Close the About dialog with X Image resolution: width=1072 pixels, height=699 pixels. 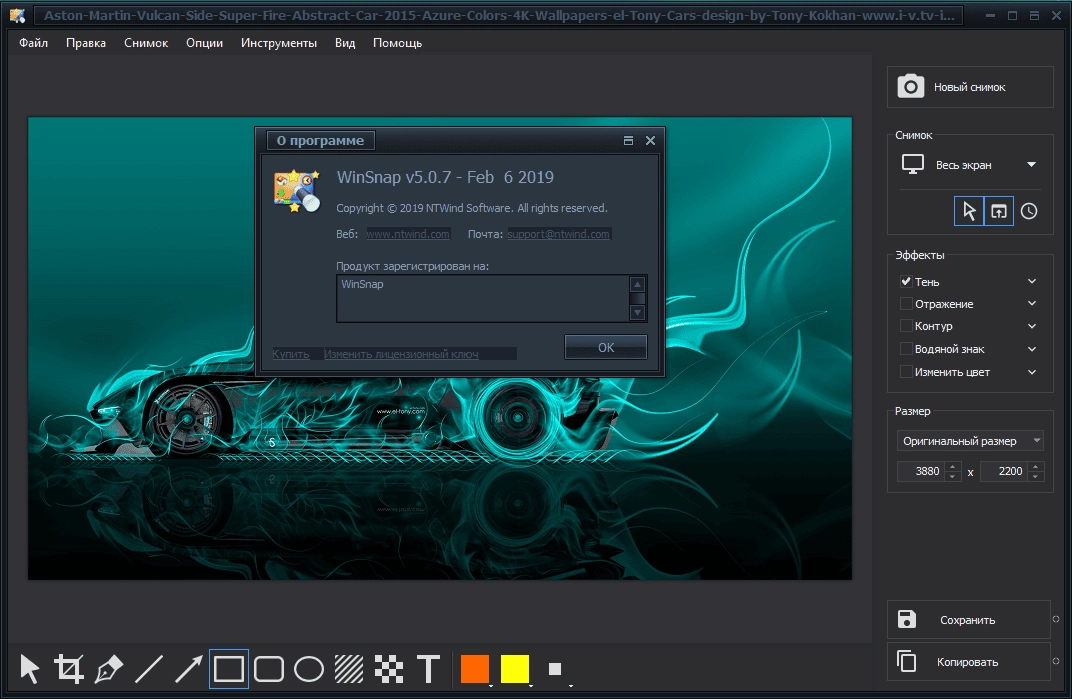[650, 140]
